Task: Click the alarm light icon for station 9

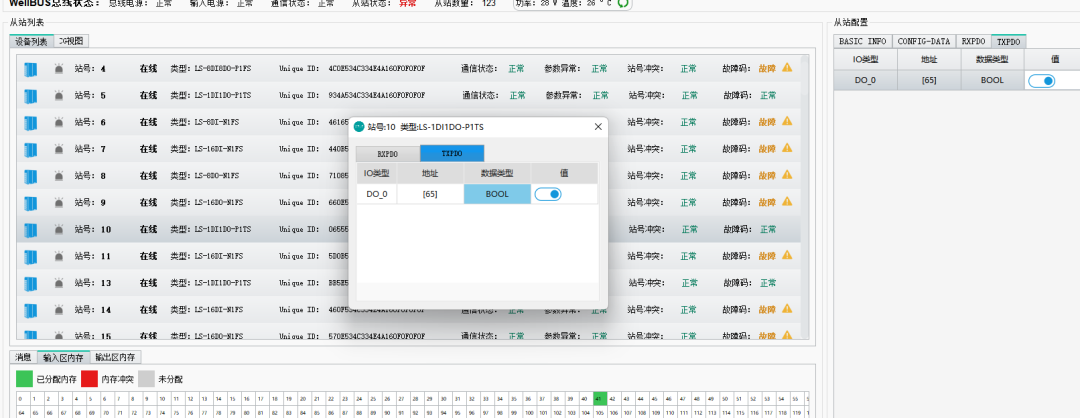Action: pos(59,203)
